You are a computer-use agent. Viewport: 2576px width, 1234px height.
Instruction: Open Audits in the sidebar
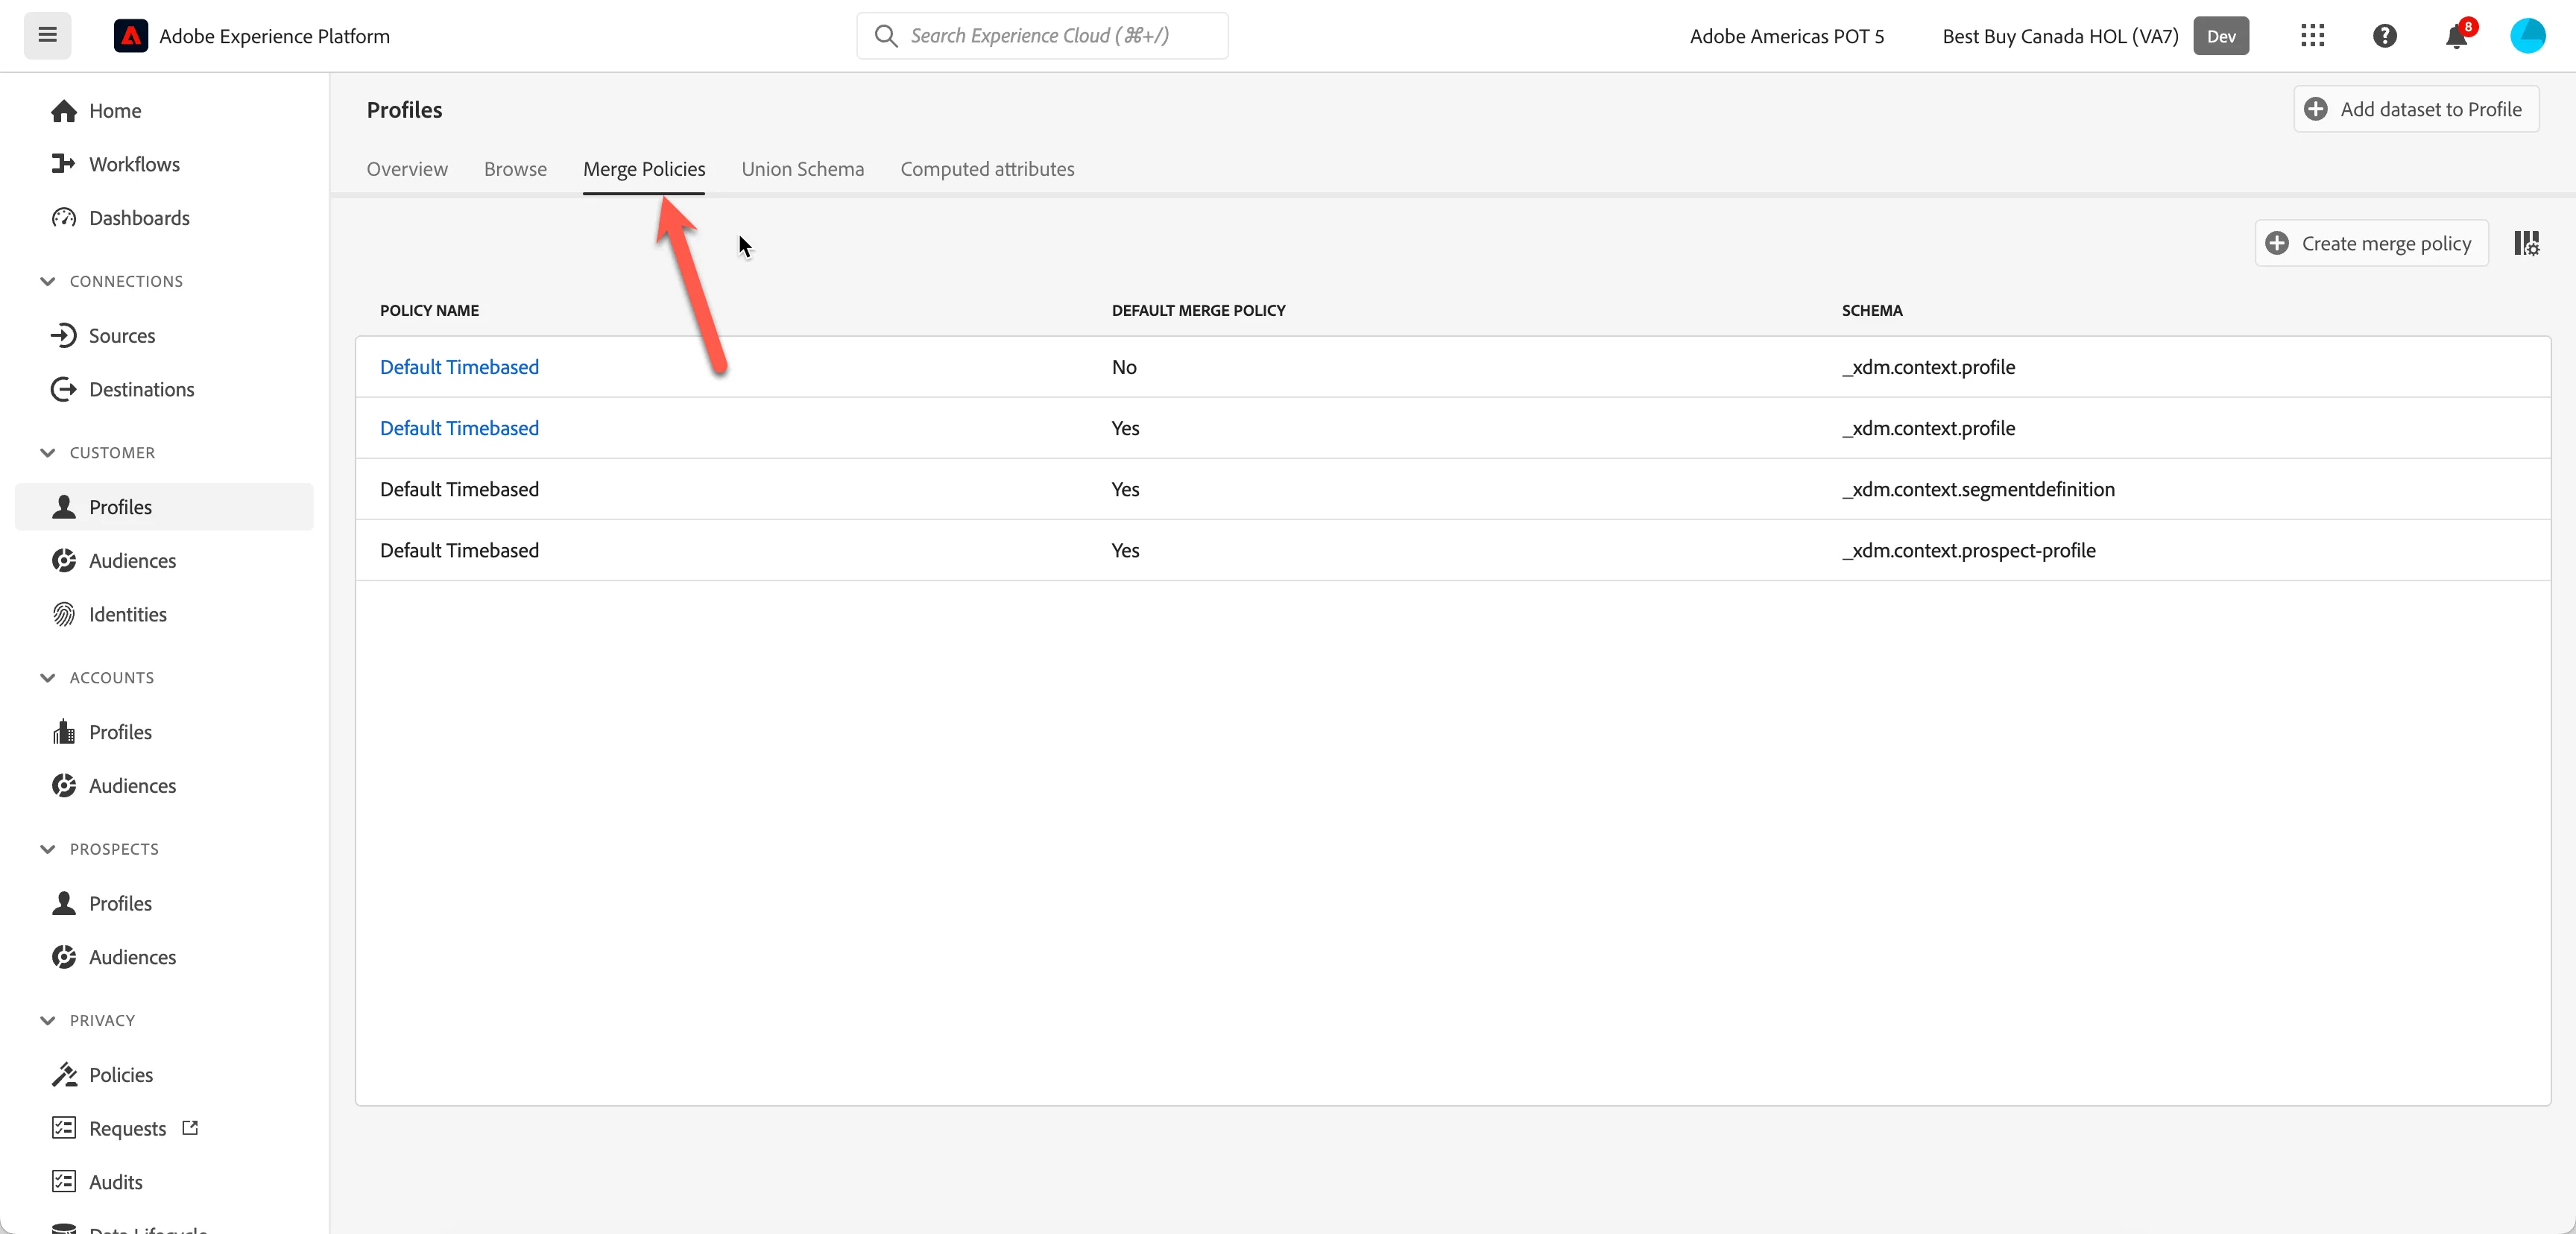click(x=96, y=1182)
